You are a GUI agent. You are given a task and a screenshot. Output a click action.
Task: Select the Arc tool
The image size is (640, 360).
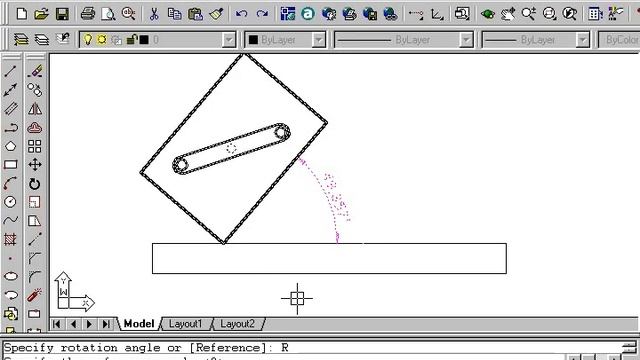(10, 184)
